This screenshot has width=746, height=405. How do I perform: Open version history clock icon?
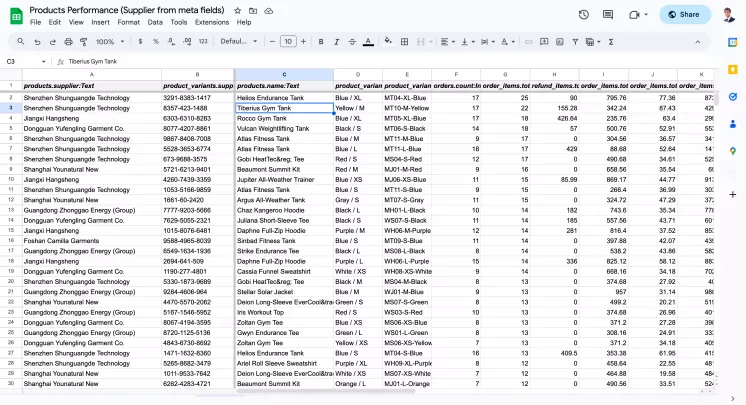point(584,15)
